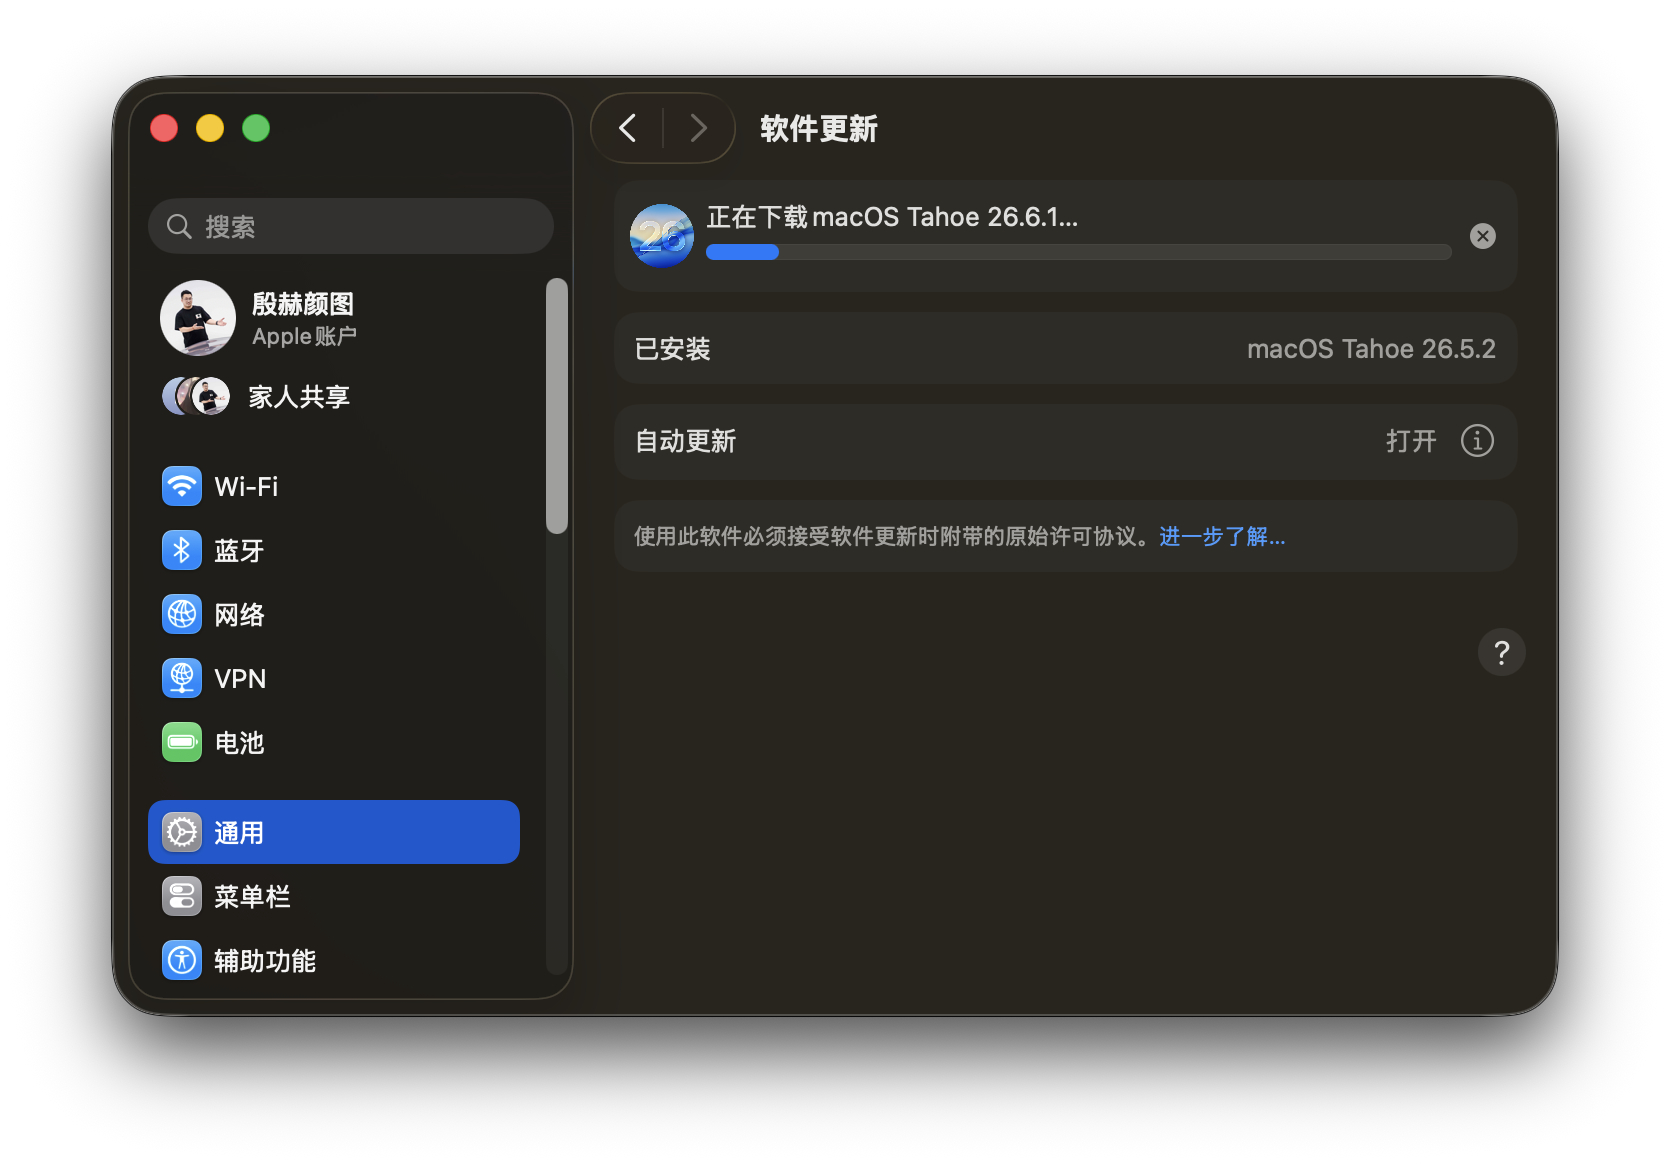Click the download progress bar

coord(1079,252)
